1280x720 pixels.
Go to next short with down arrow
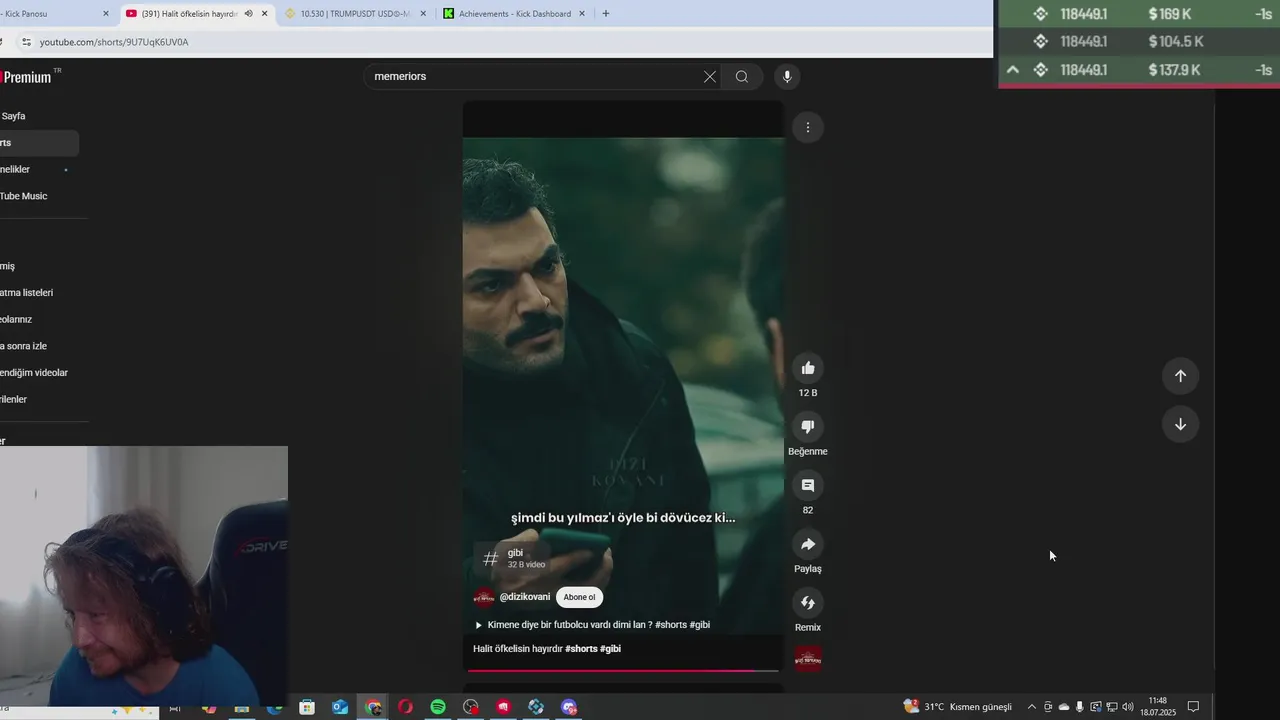(x=1180, y=424)
